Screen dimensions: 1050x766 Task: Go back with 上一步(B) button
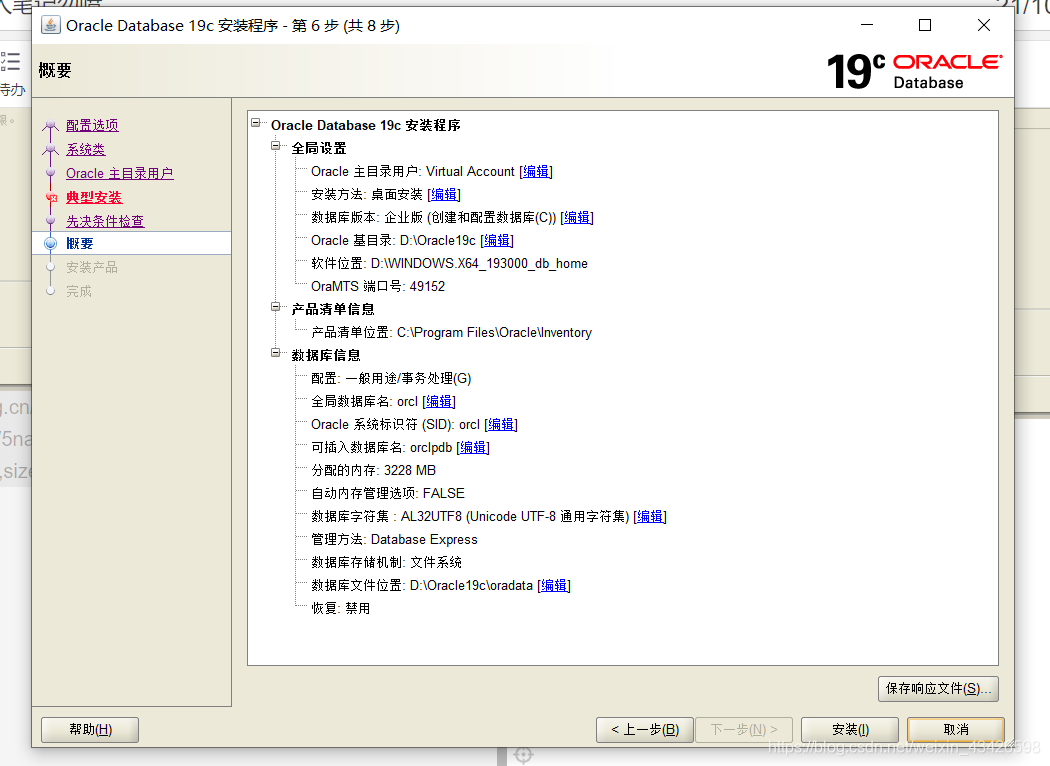point(645,730)
